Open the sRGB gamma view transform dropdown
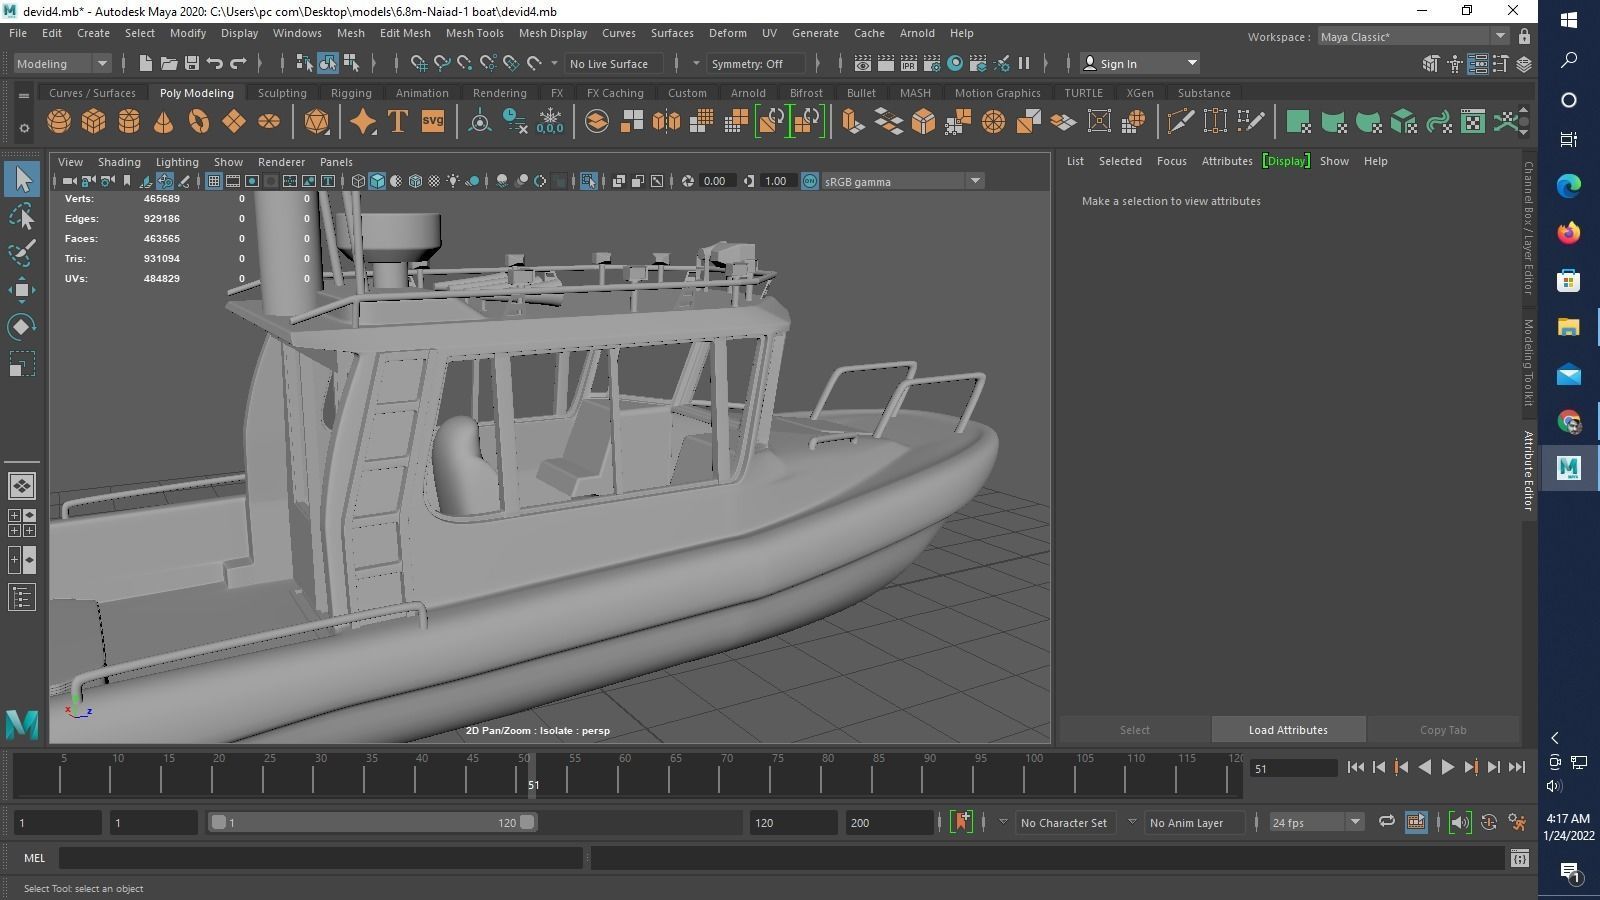The height and width of the screenshot is (900, 1600). point(903,181)
